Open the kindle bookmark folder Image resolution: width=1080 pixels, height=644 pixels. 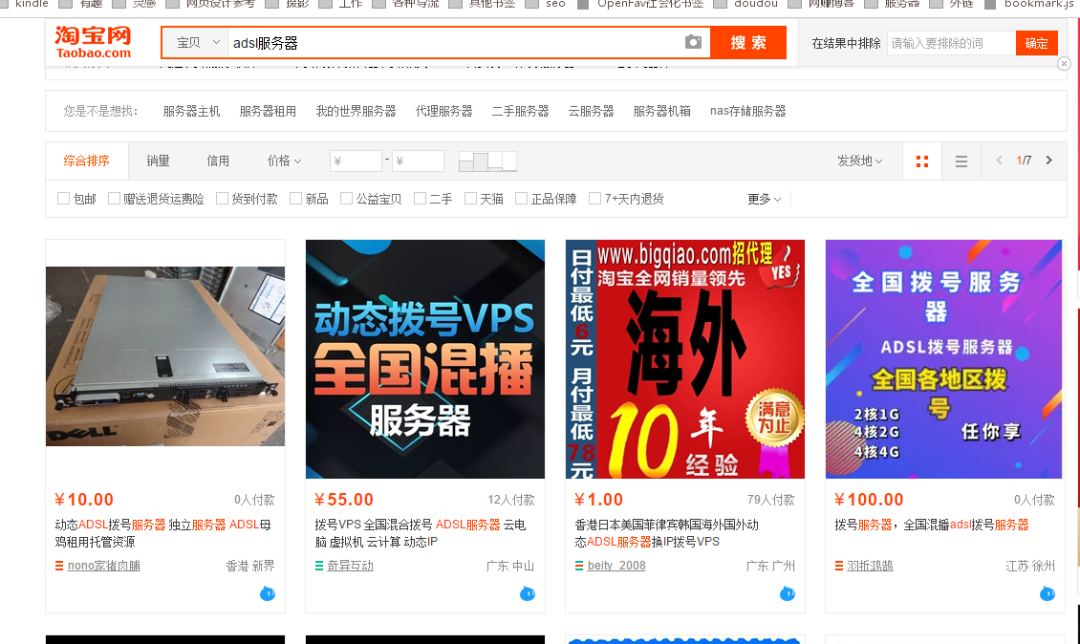tap(25, 4)
